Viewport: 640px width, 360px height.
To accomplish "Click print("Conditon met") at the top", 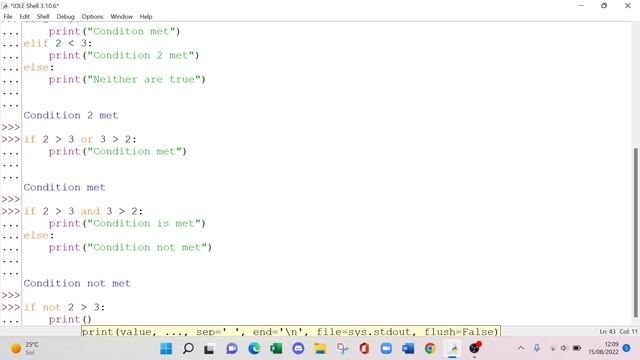I will [114, 31].
